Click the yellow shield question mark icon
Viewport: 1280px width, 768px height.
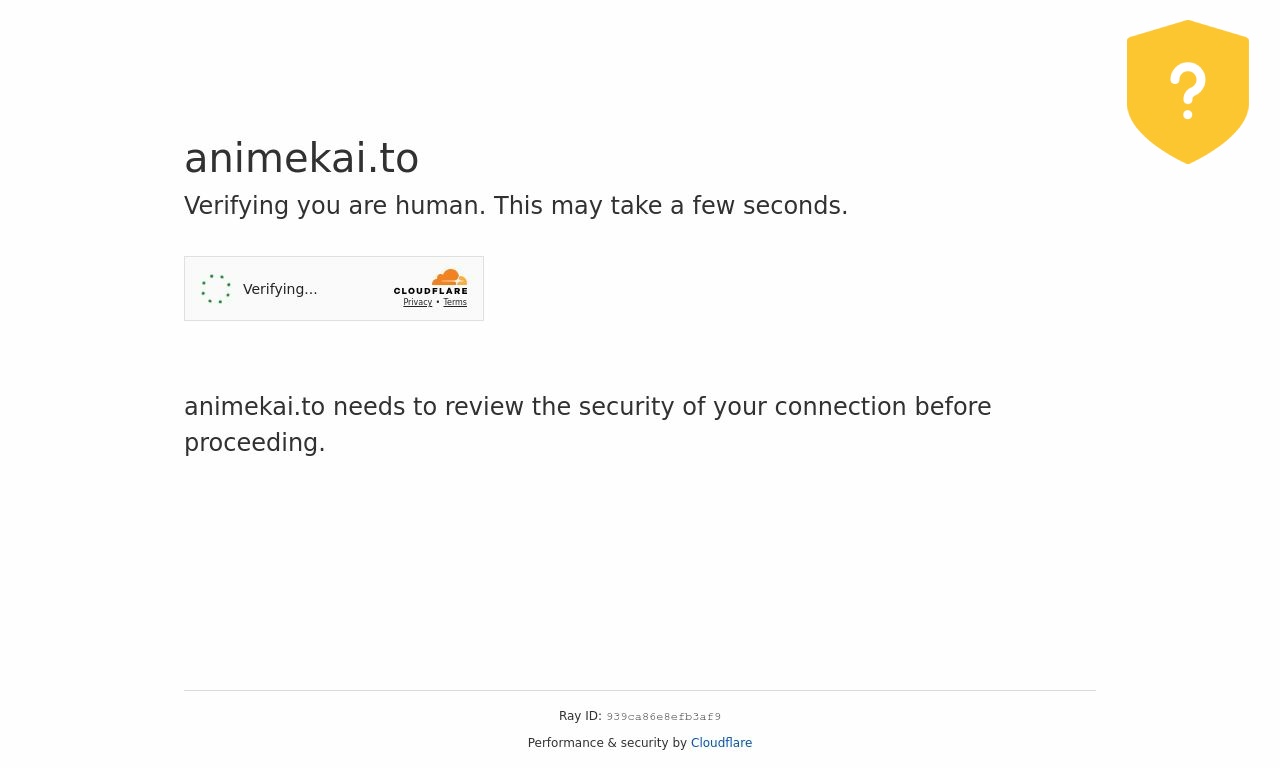click(1187, 91)
